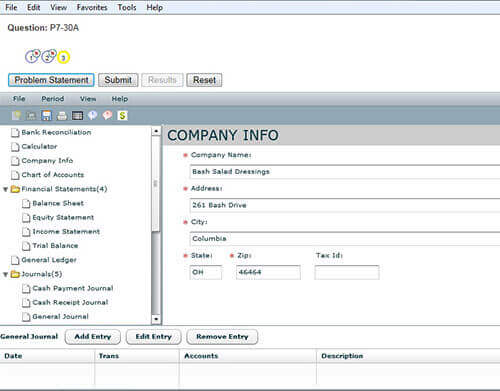
Task: Open application View menu
Action: (88, 99)
